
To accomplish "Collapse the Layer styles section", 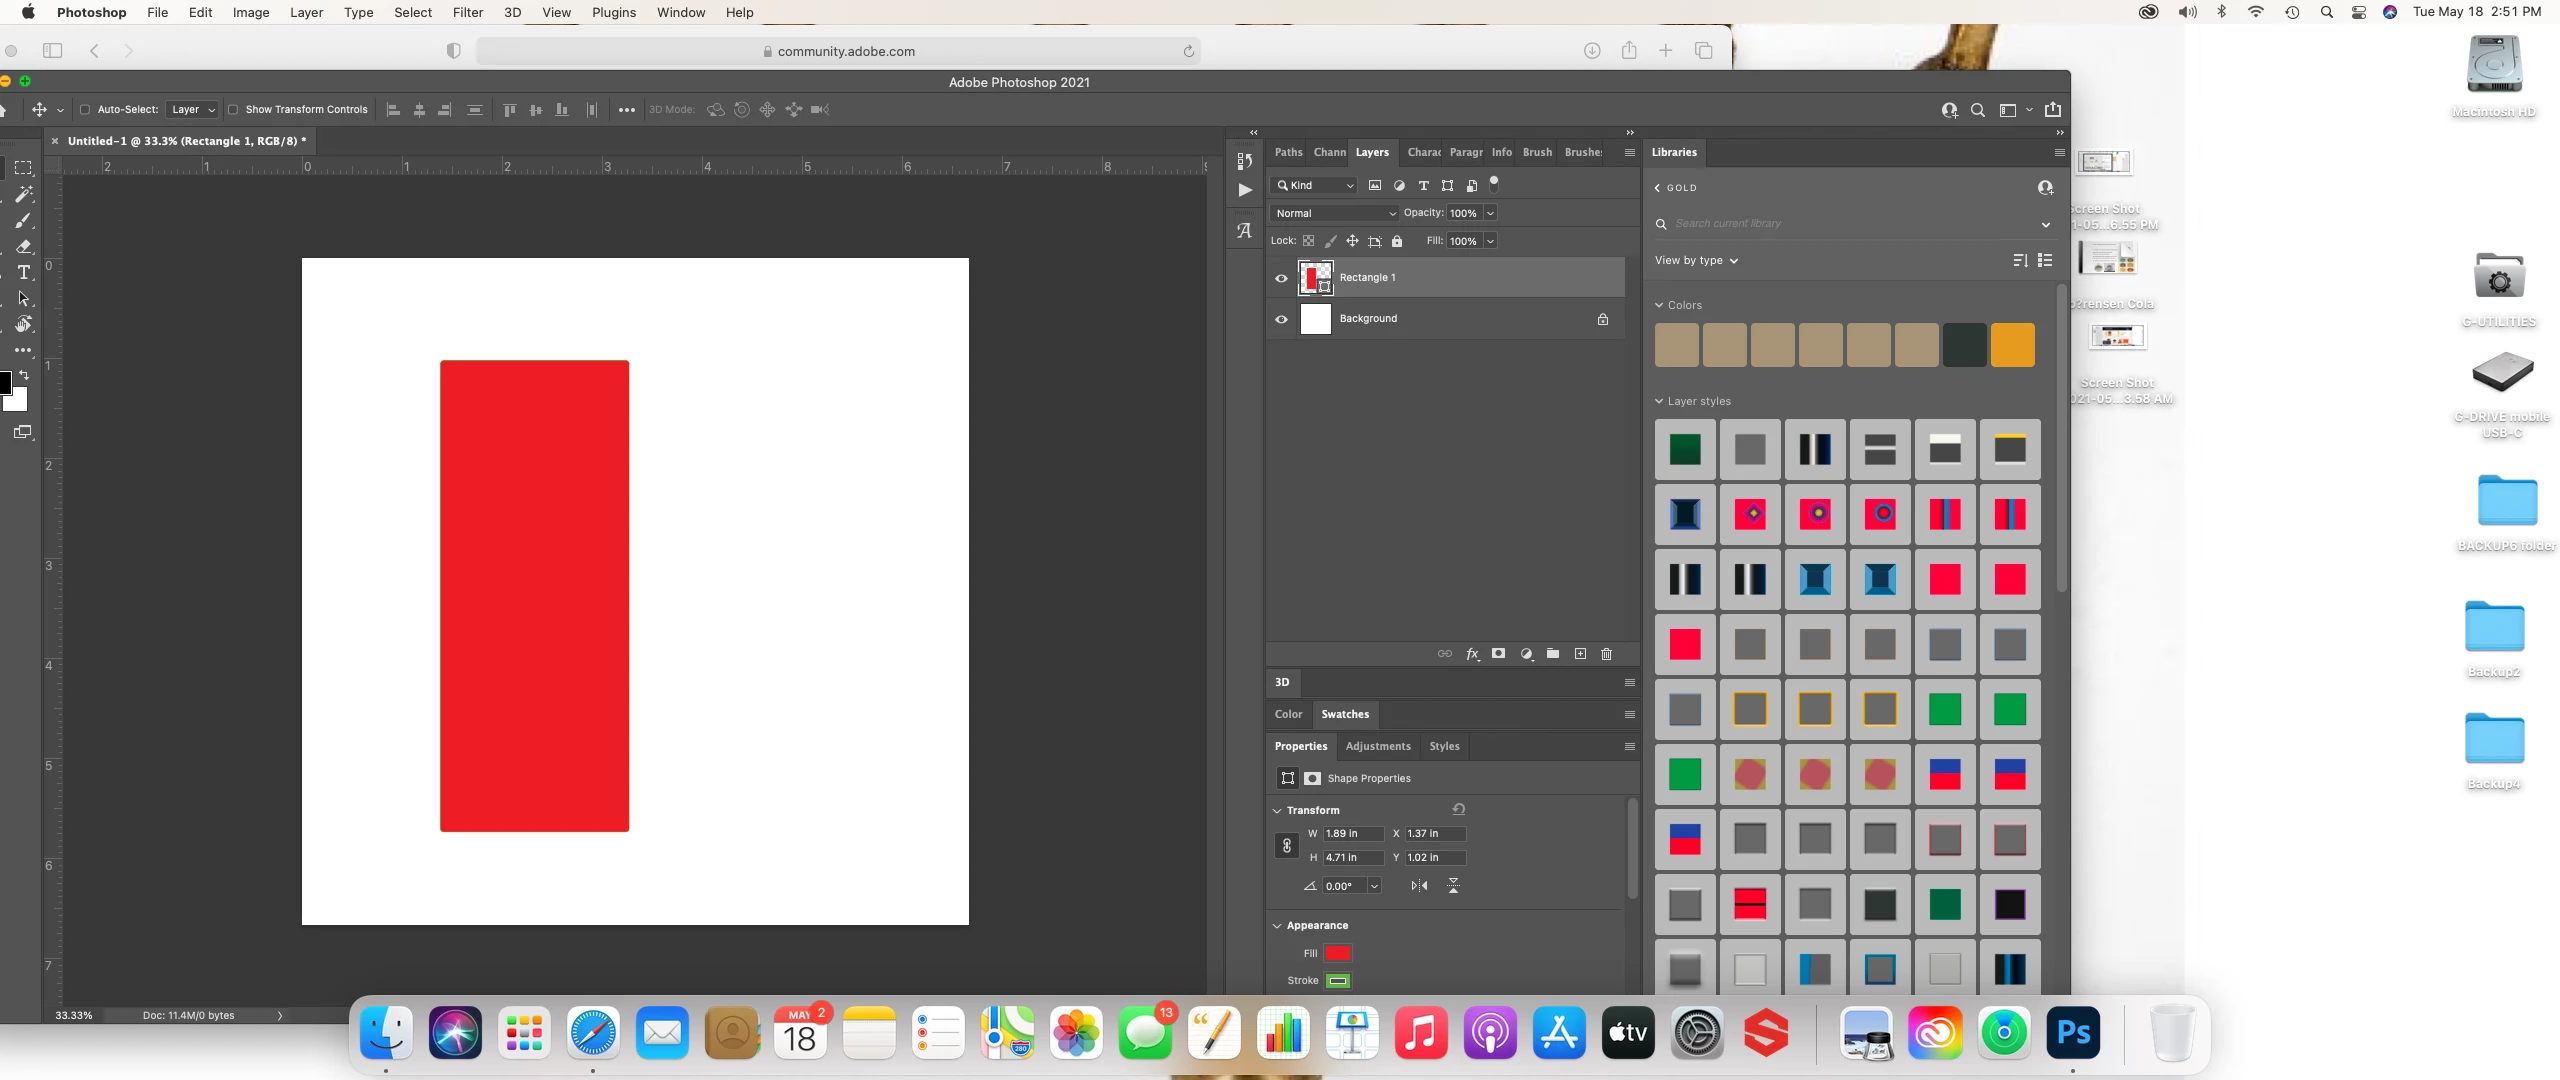I will coord(1660,401).
